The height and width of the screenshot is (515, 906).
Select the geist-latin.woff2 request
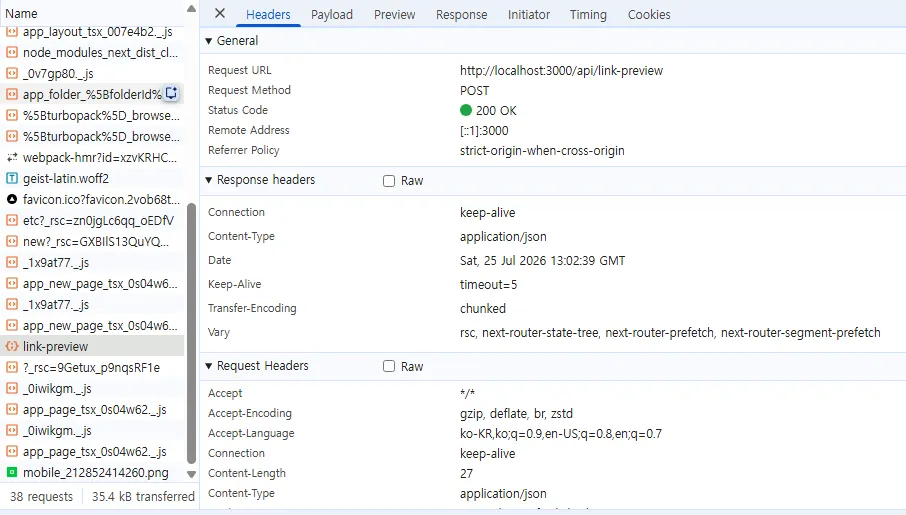[92, 179]
